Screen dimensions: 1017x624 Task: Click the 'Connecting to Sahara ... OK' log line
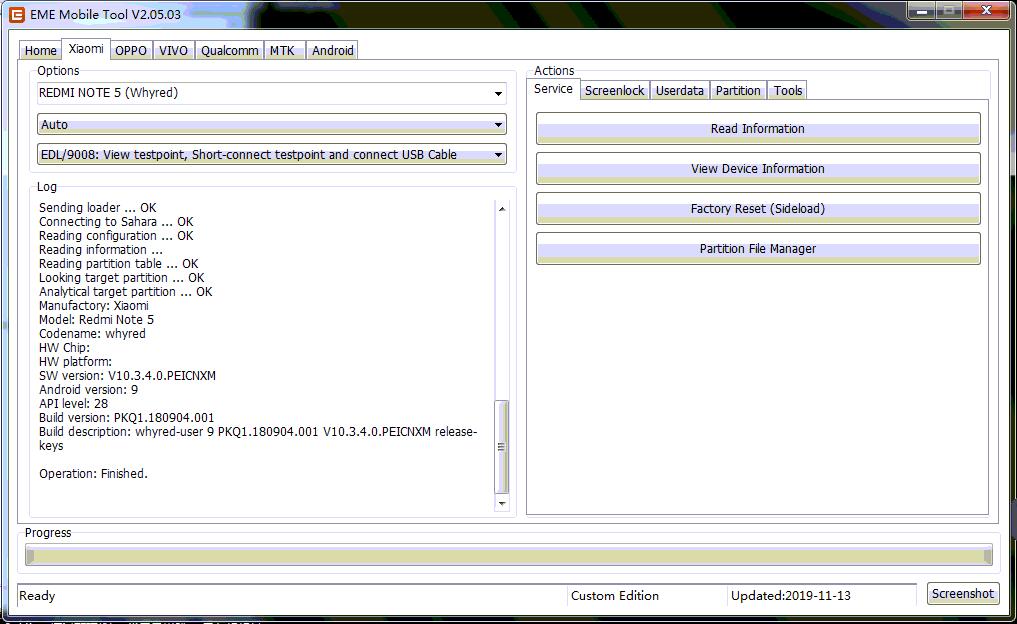(x=116, y=222)
